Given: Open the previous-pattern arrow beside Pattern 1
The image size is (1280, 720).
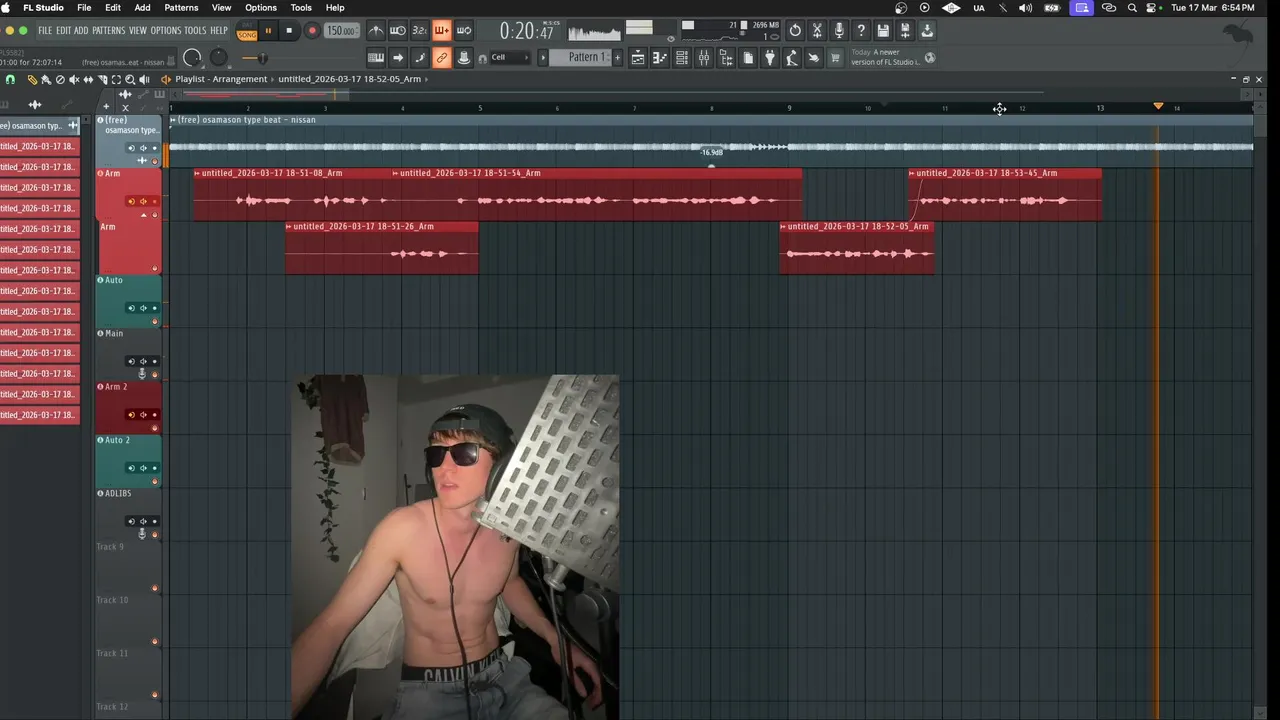Looking at the screenshot, I should coord(544,58).
